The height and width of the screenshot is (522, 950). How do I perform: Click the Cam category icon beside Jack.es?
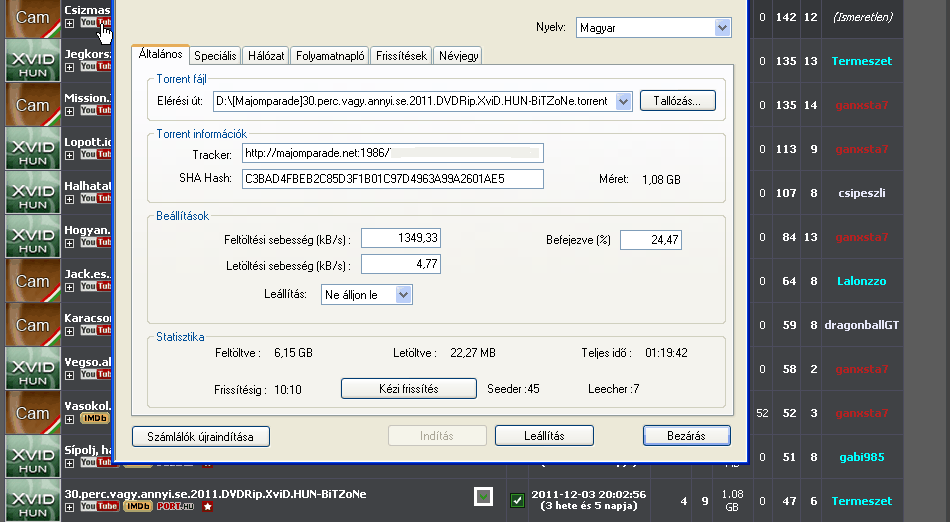(x=33, y=281)
